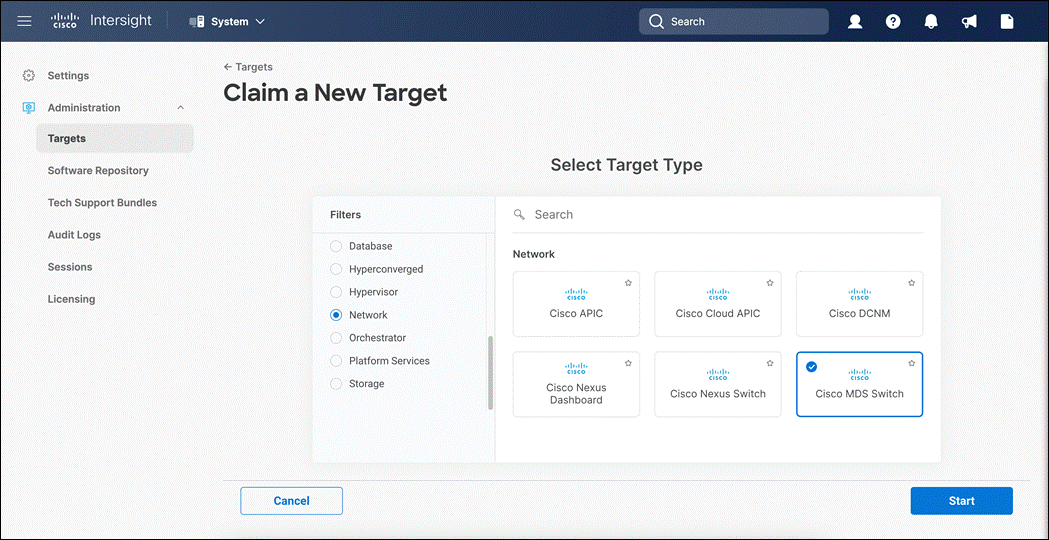Open Licensing in the sidebar
This screenshot has height=540, width=1049.
[72, 299]
